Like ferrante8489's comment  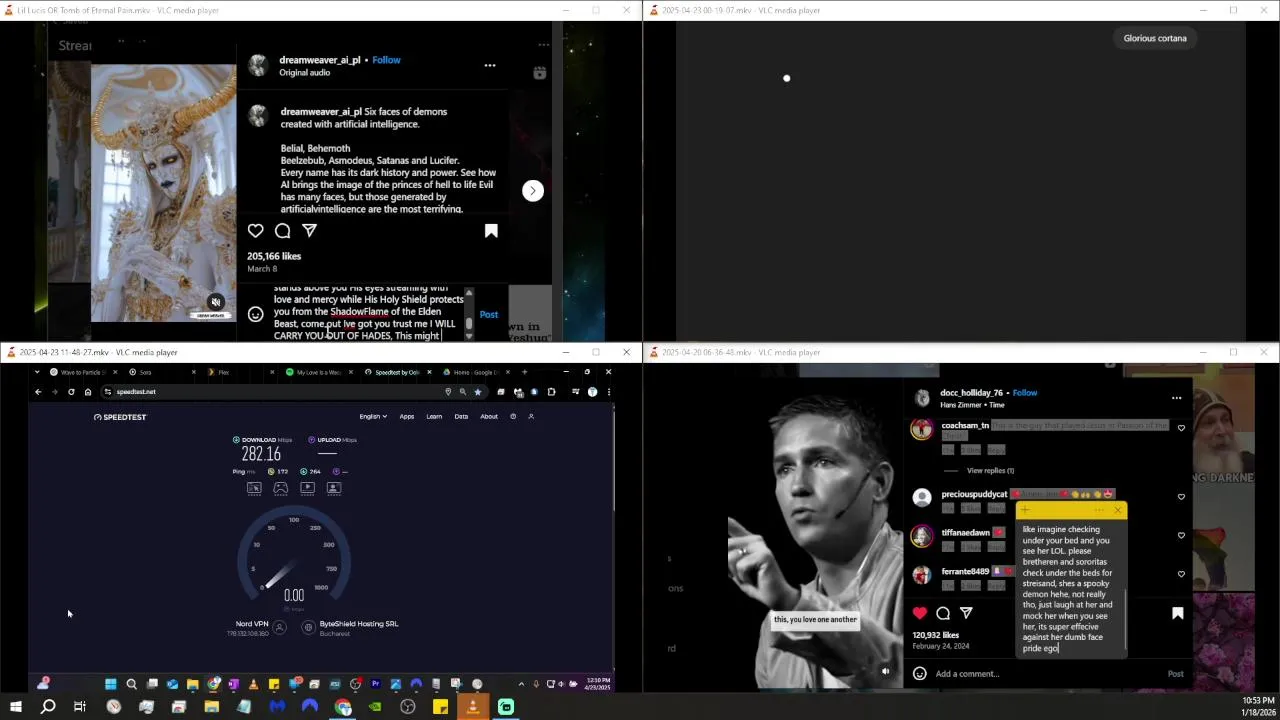pyautogui.click(x=1181, y=574)
